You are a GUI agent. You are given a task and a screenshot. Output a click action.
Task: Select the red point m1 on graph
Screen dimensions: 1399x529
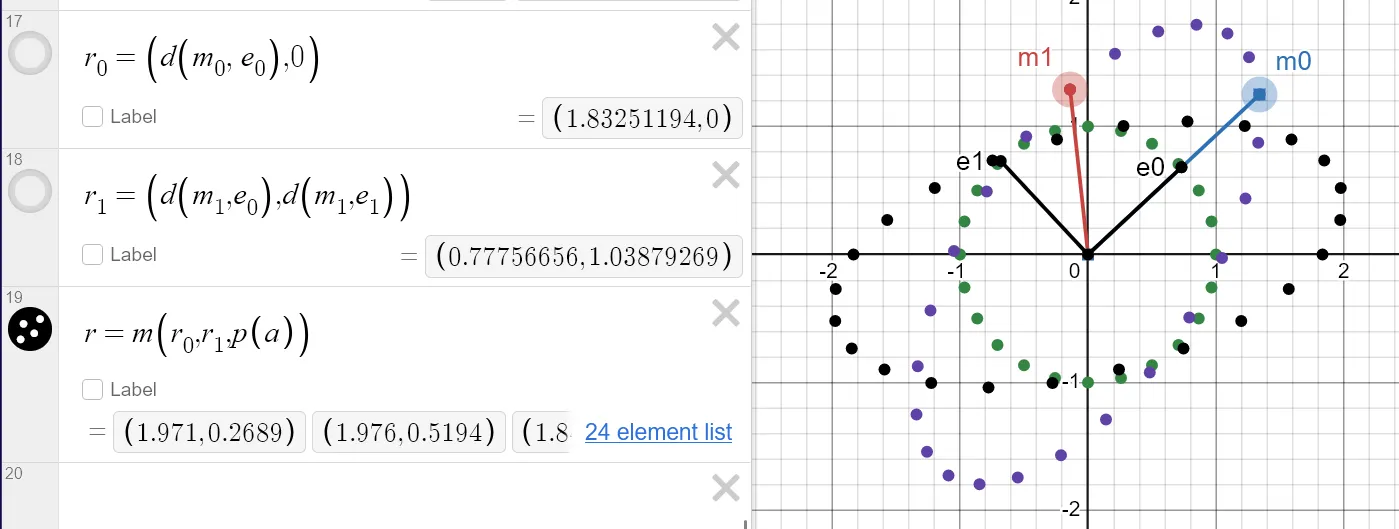pos(1070,89)
